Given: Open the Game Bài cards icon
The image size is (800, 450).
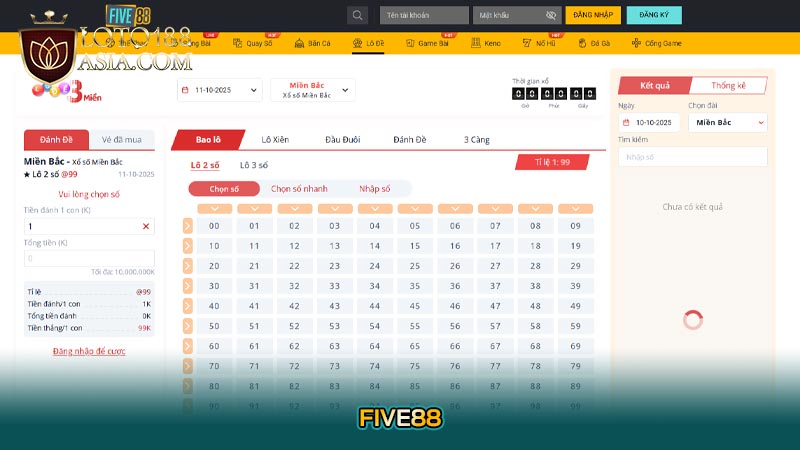Looking at the screenshot, I should 410,43.
